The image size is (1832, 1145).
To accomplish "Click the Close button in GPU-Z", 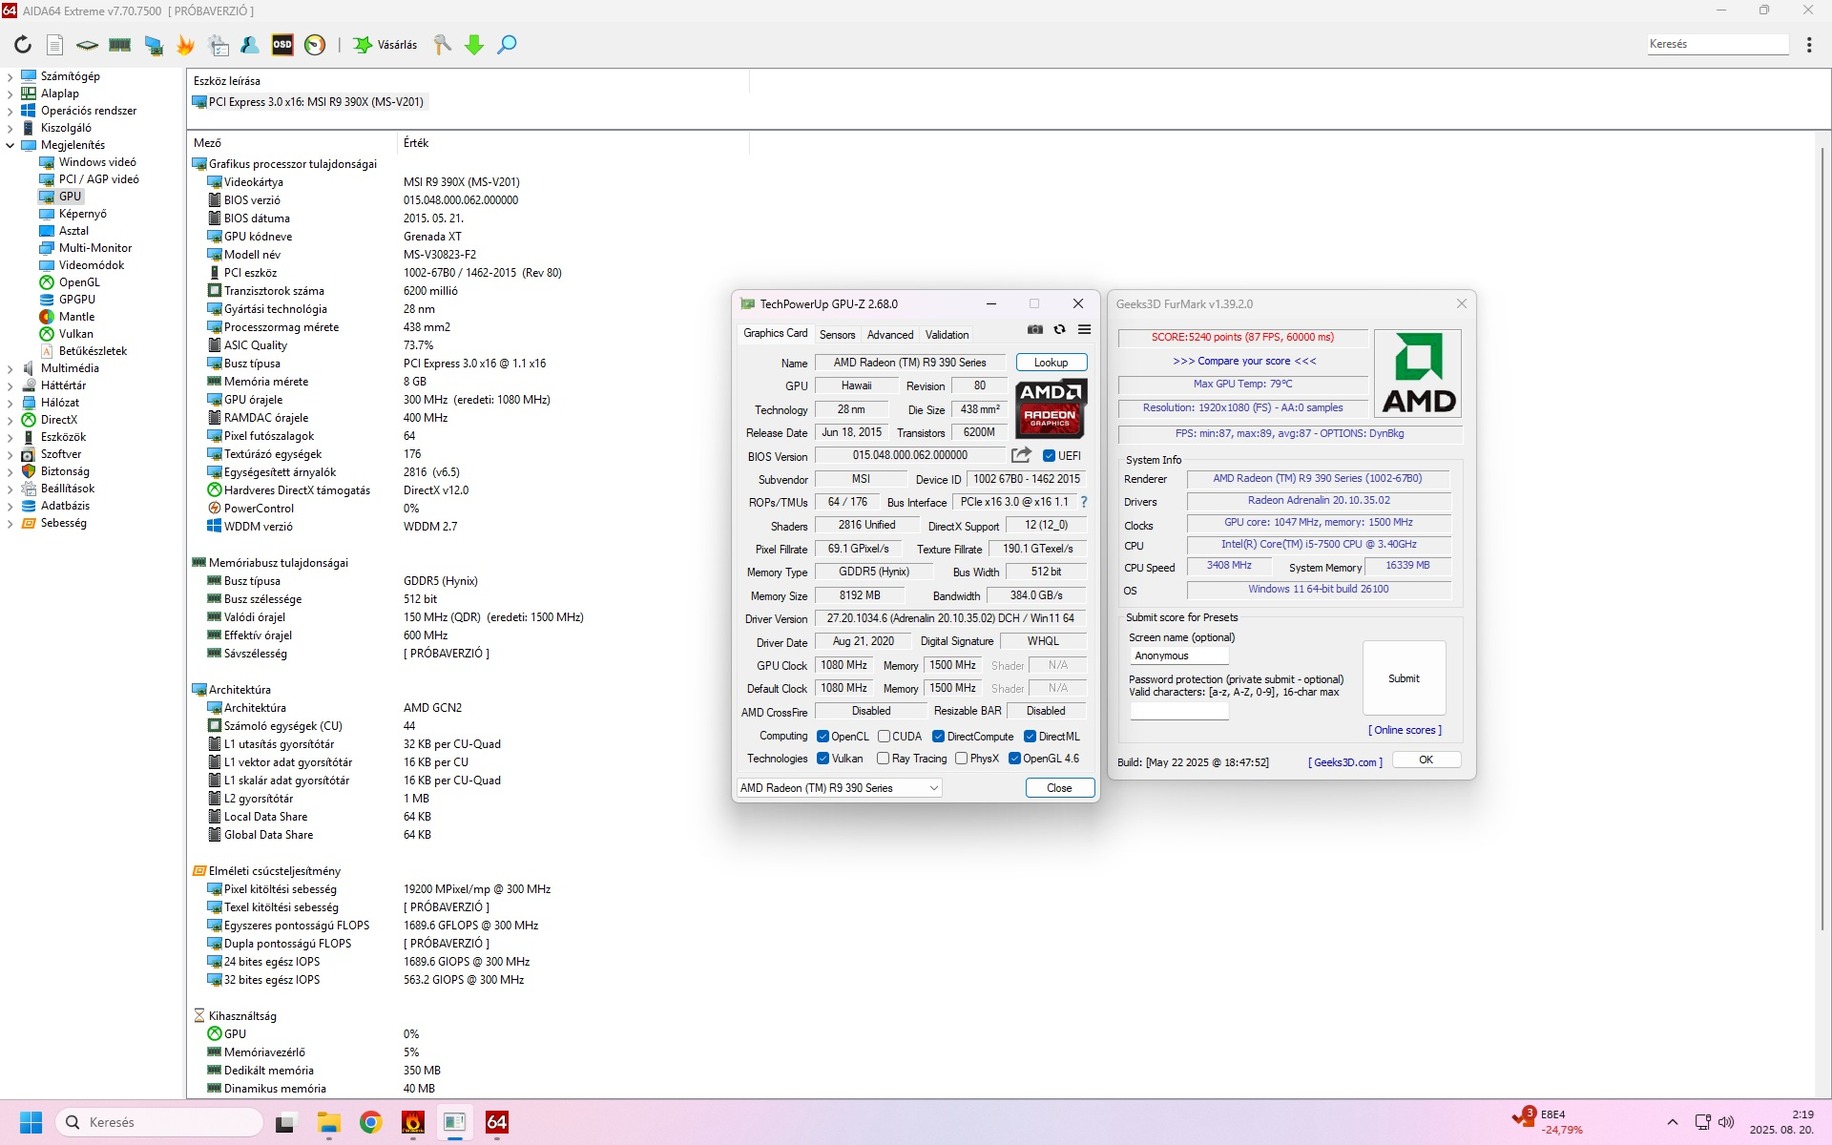I will pos(1059,788).
